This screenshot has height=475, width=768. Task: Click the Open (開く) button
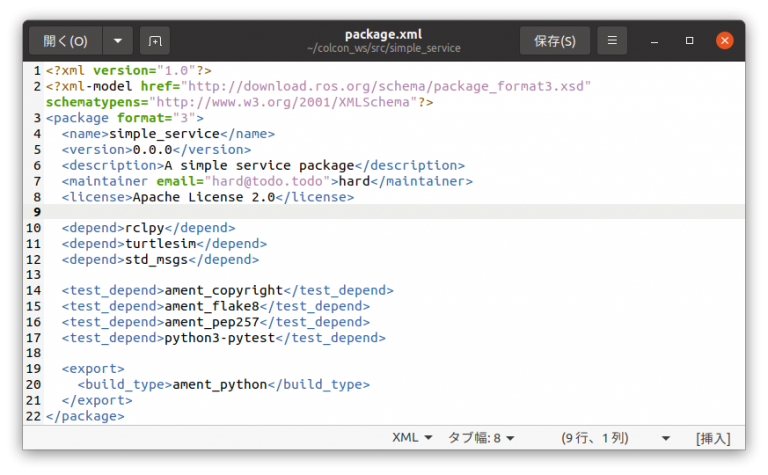66,41
